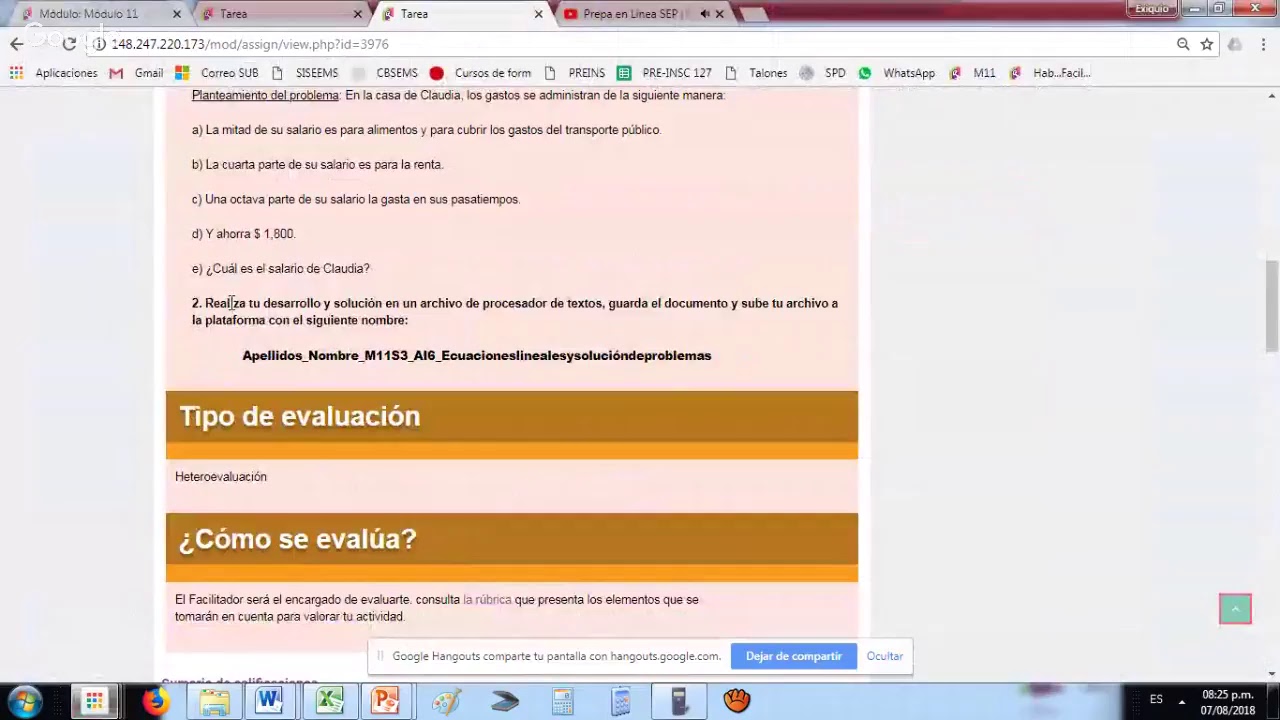The width and height of the screenshot is (1280, 720).
Task: Open the Hab...Facil bookmark
Action: point(1050,73)
